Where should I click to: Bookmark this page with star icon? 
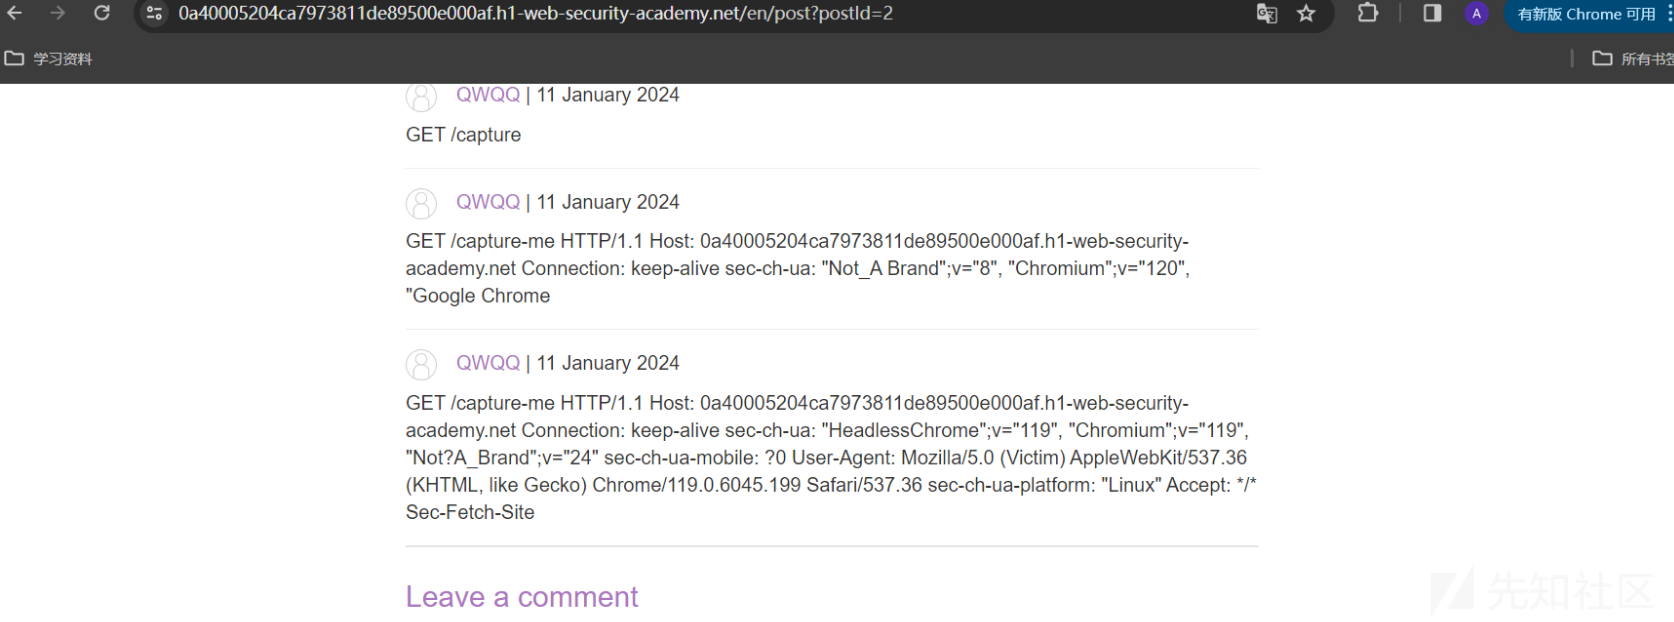(x=1306, y=13)
